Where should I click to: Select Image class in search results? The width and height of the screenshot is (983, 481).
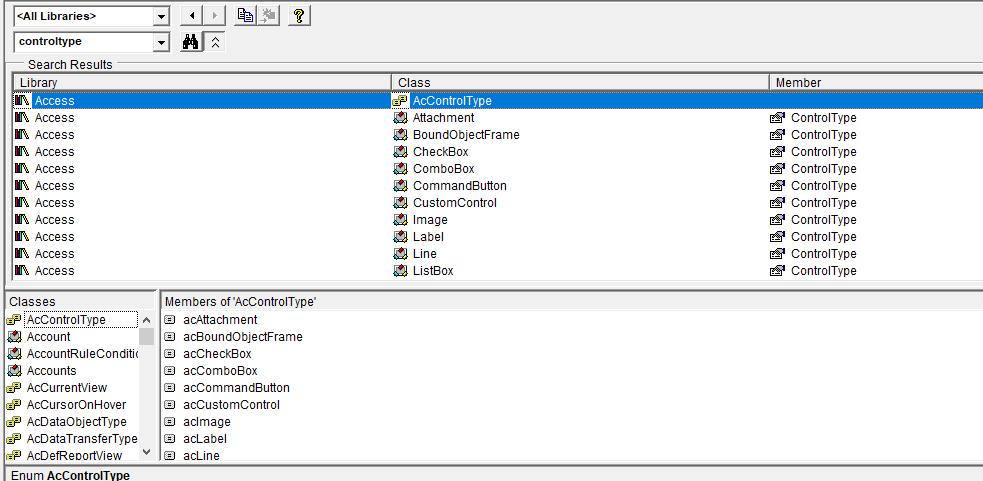point(430,219)
